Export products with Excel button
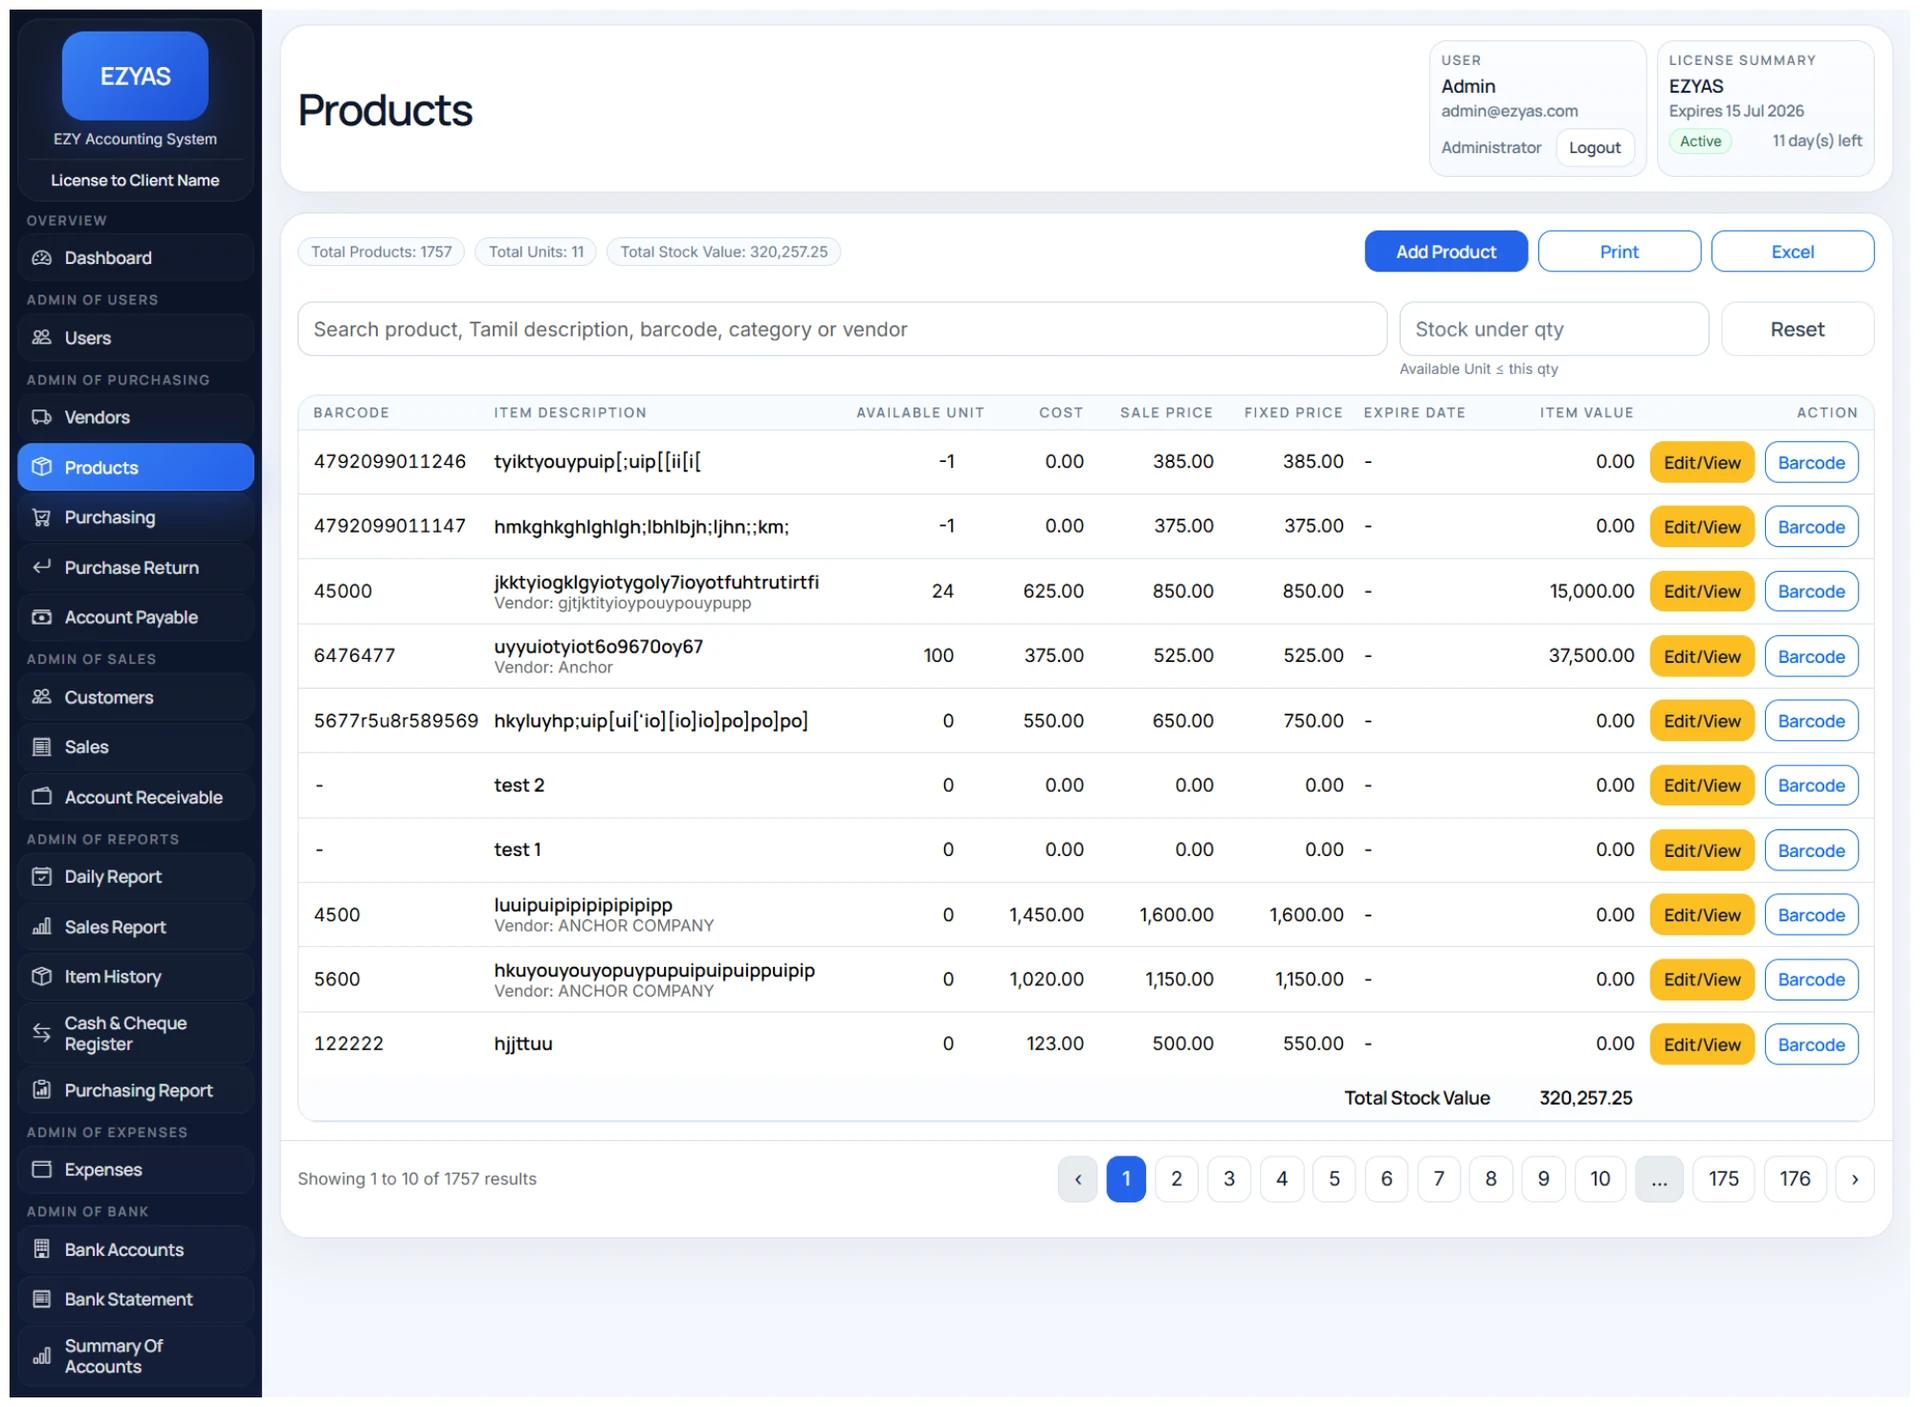Image resolution: width=1920 pixels, height=1407 pixels. pos(1792,252)
